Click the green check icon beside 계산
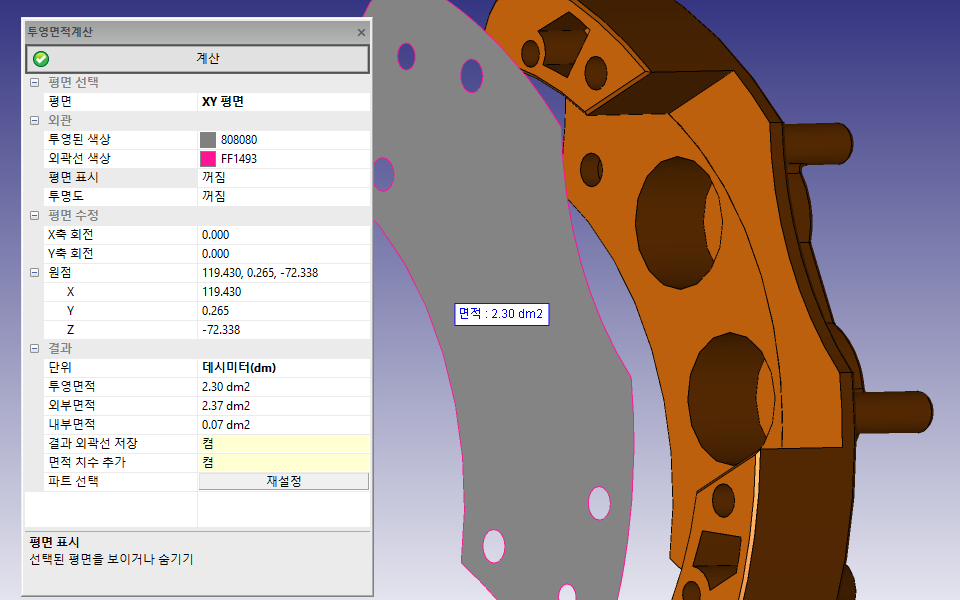Image resolution: width=960 pixels, height=600 pixels. pyautogui.click(x=41, y=59)
